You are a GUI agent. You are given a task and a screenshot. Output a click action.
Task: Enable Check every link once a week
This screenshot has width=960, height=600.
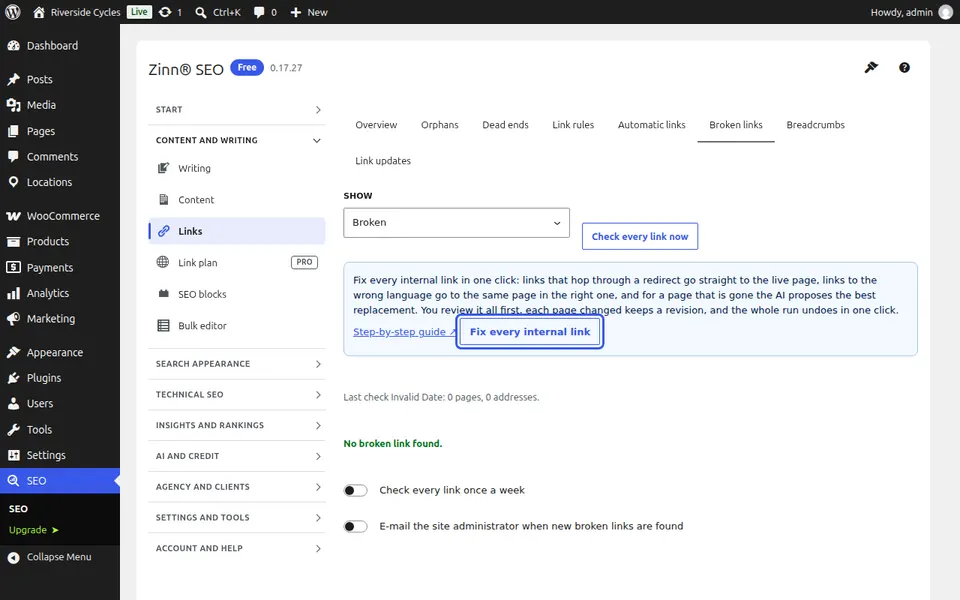click(355, 490)
